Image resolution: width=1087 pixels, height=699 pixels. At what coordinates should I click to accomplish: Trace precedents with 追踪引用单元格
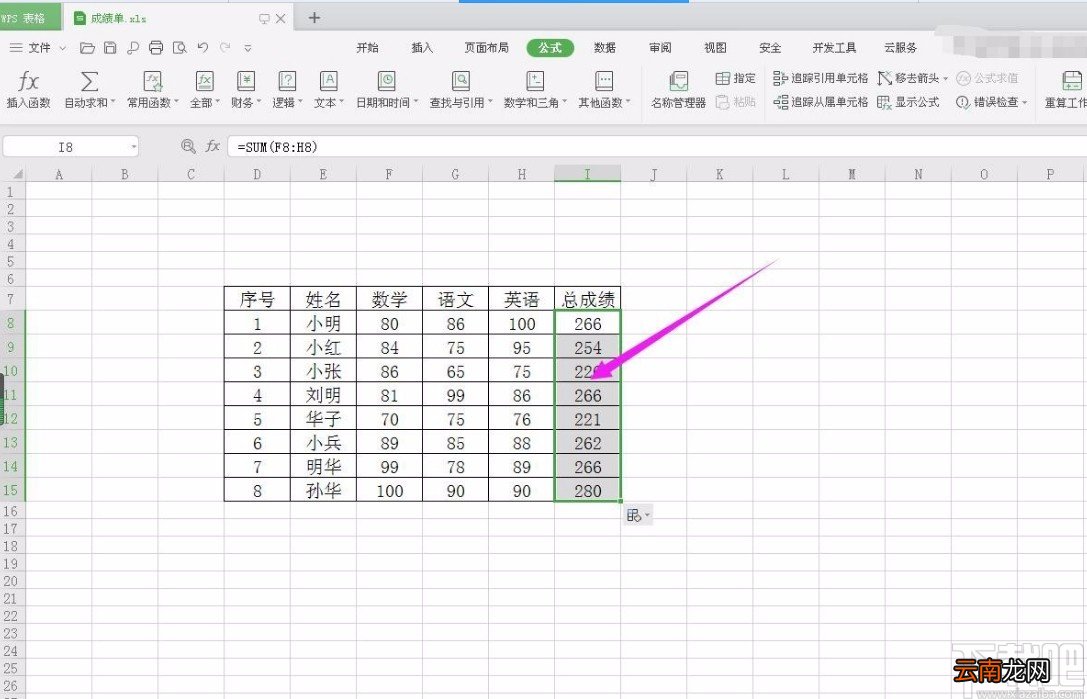[821, 78]
